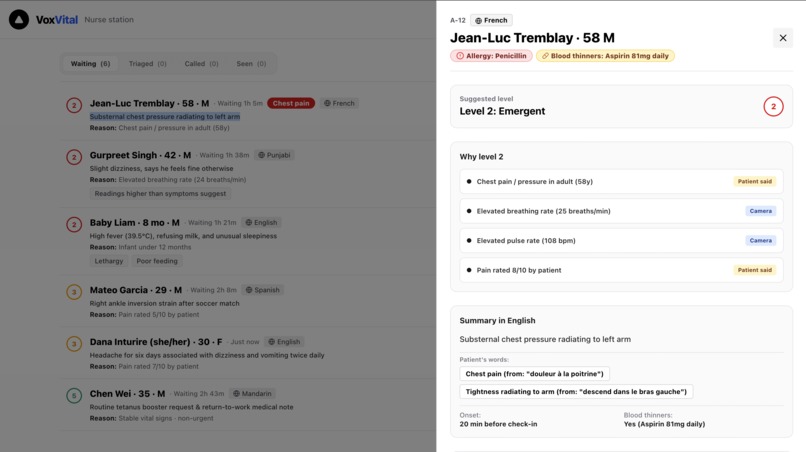Switch to the Triaged (0) tab
The image size is (806, 452).
(x=148, y=64)
